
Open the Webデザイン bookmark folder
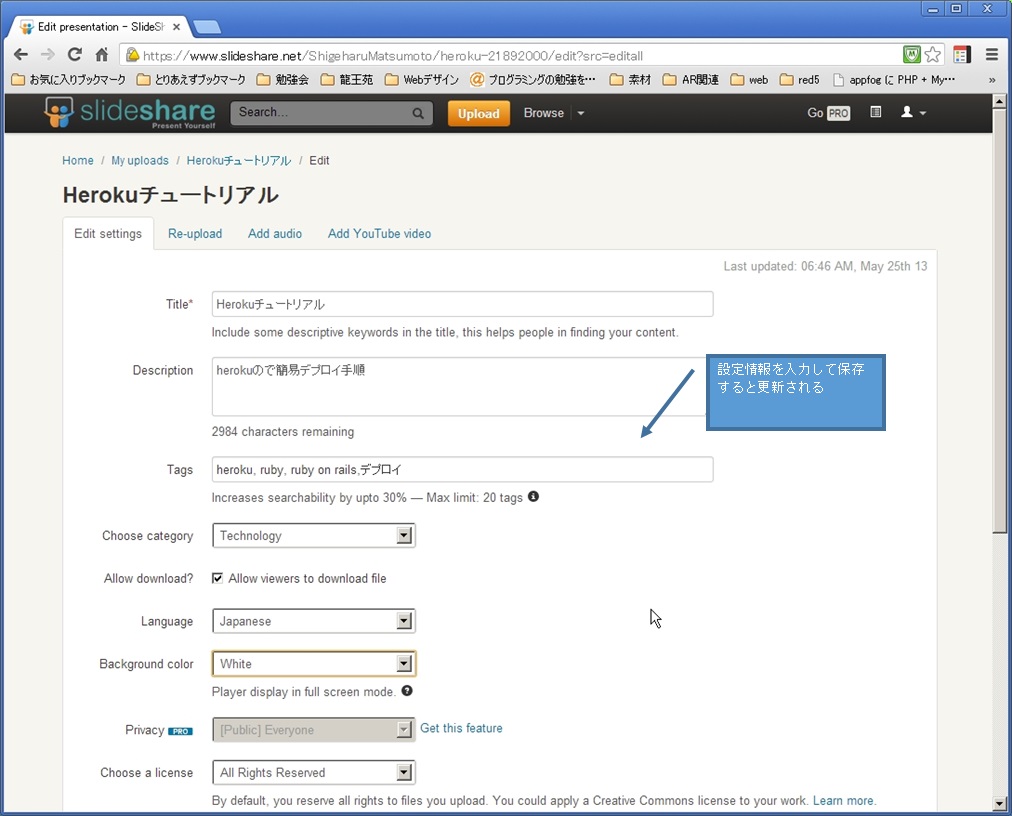(x=421, y=79)
